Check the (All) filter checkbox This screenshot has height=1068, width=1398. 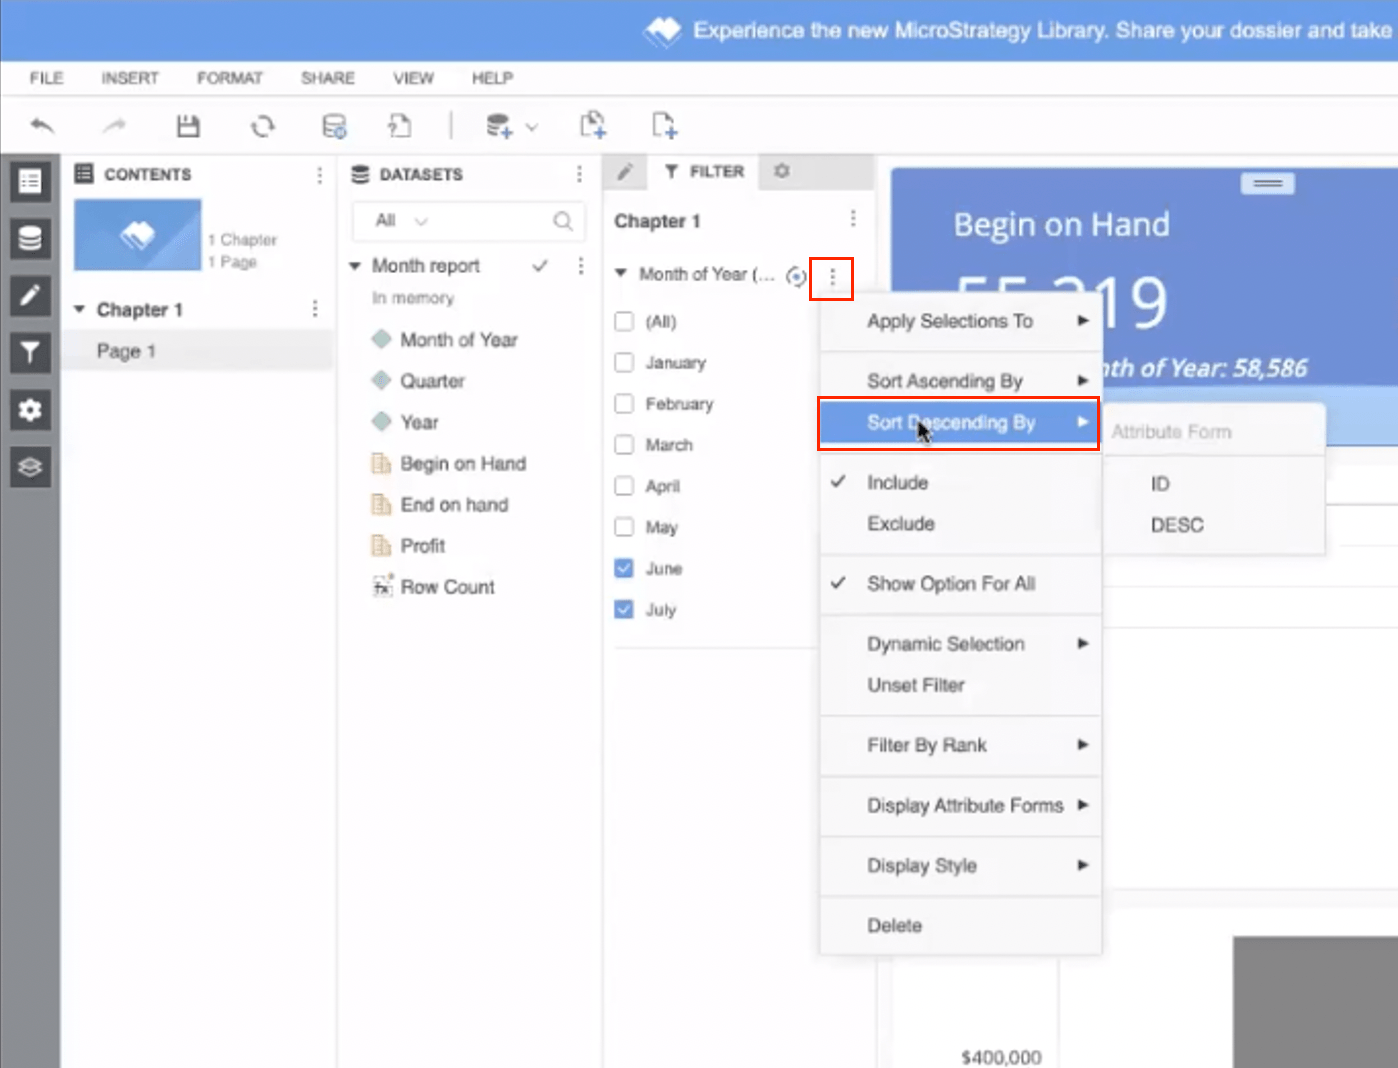(624, 321)
